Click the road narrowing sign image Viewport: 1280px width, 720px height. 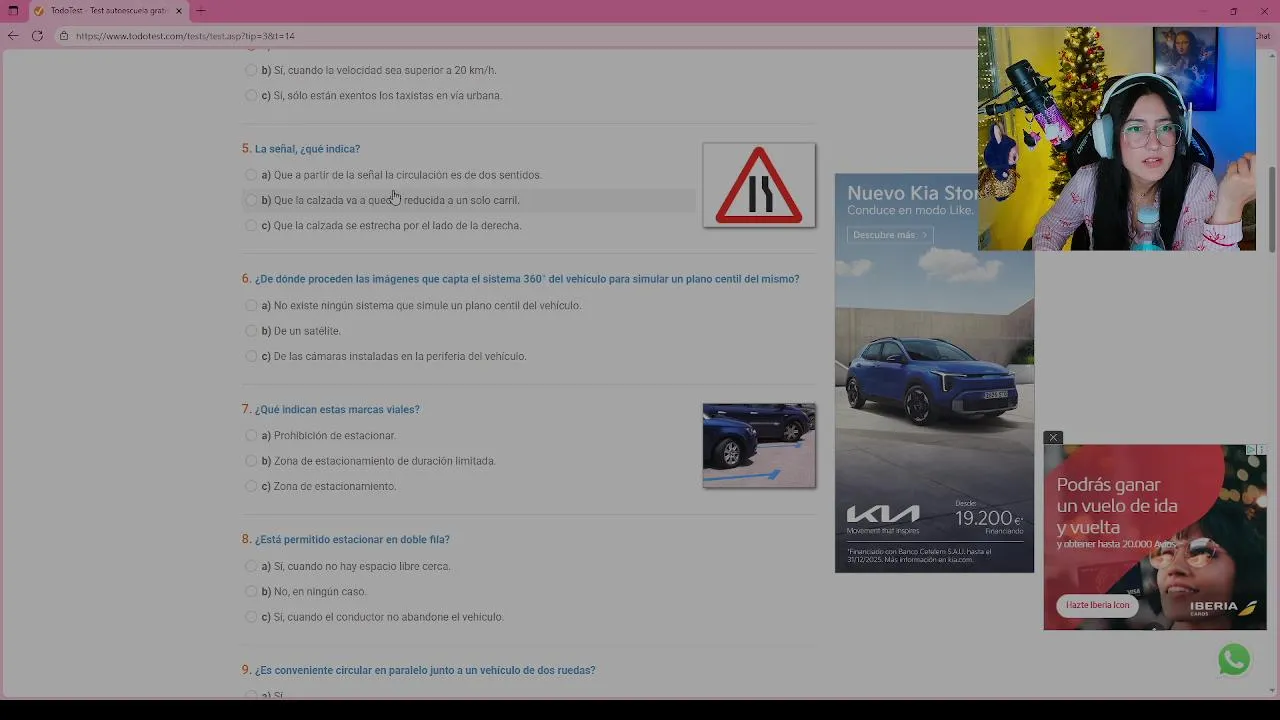tap(759, 185)
